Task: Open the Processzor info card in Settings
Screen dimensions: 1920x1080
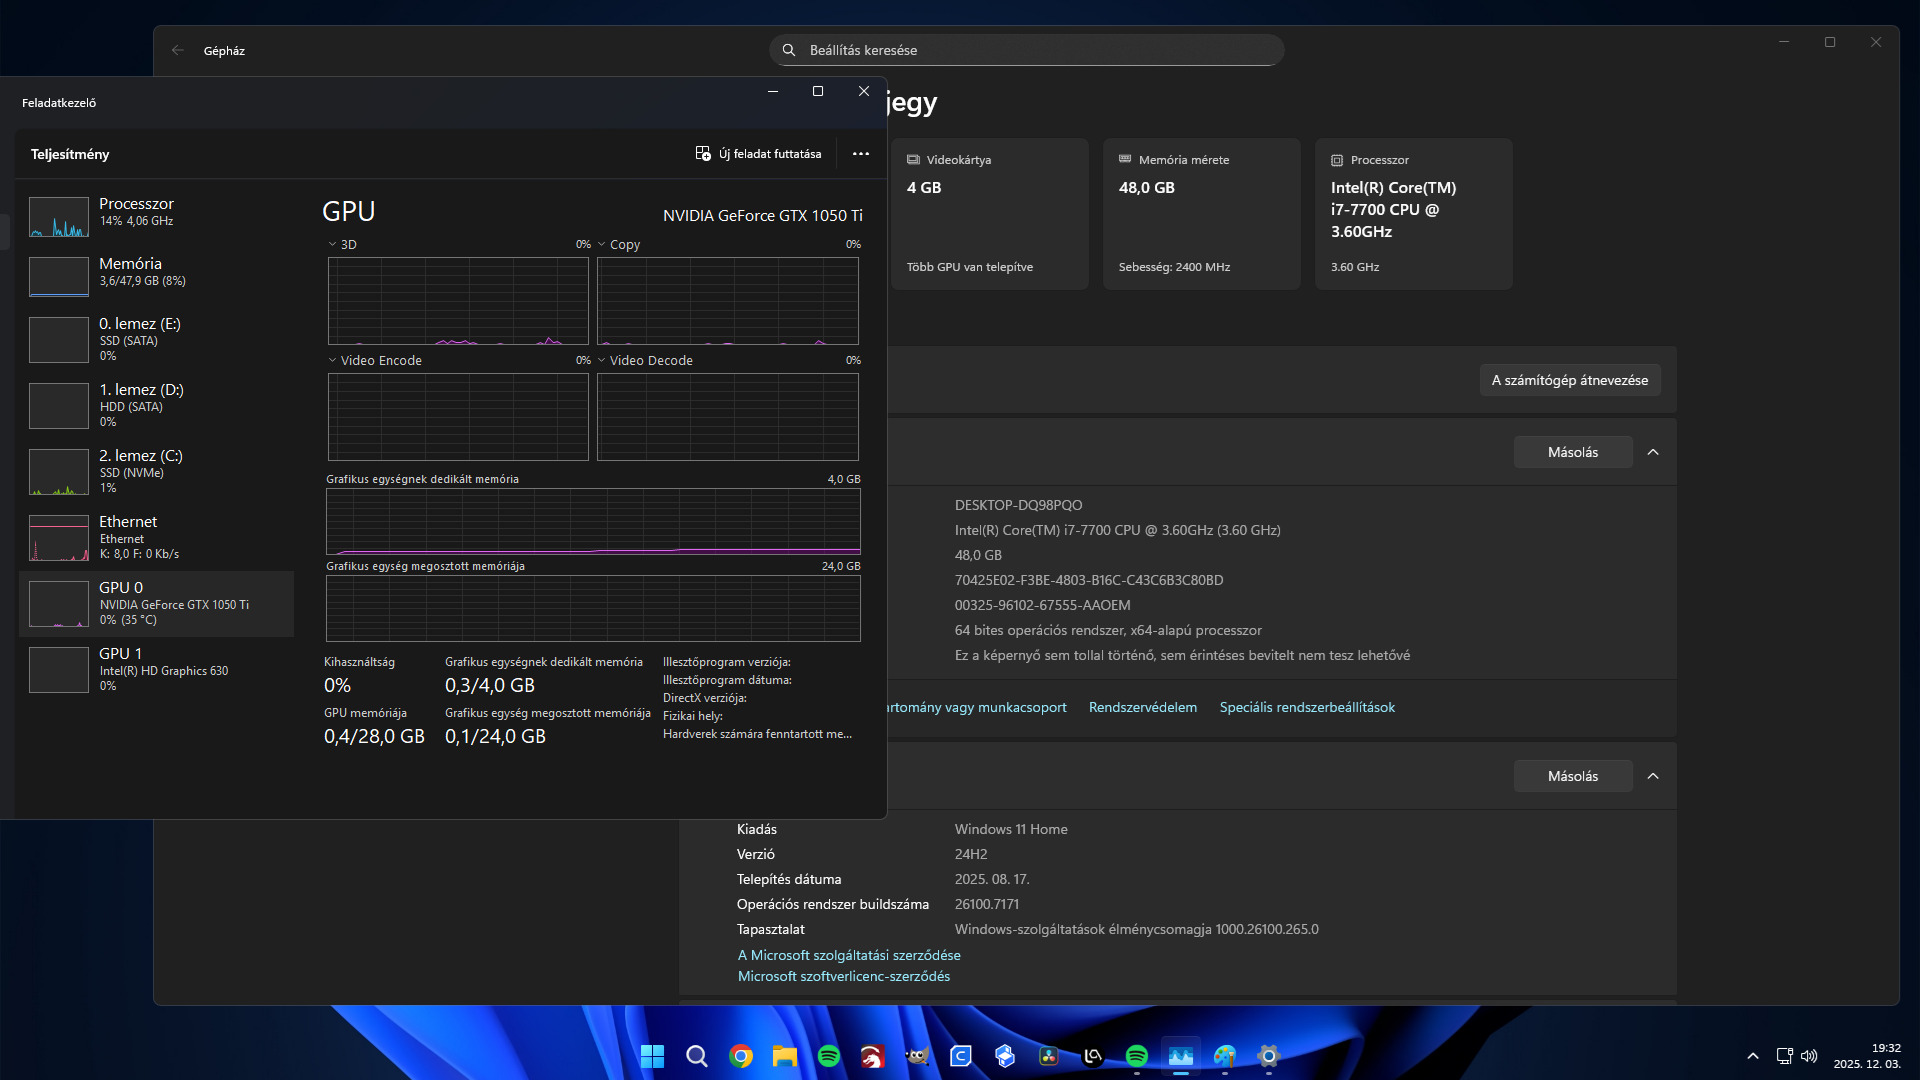Action: tap(1414, 214)
